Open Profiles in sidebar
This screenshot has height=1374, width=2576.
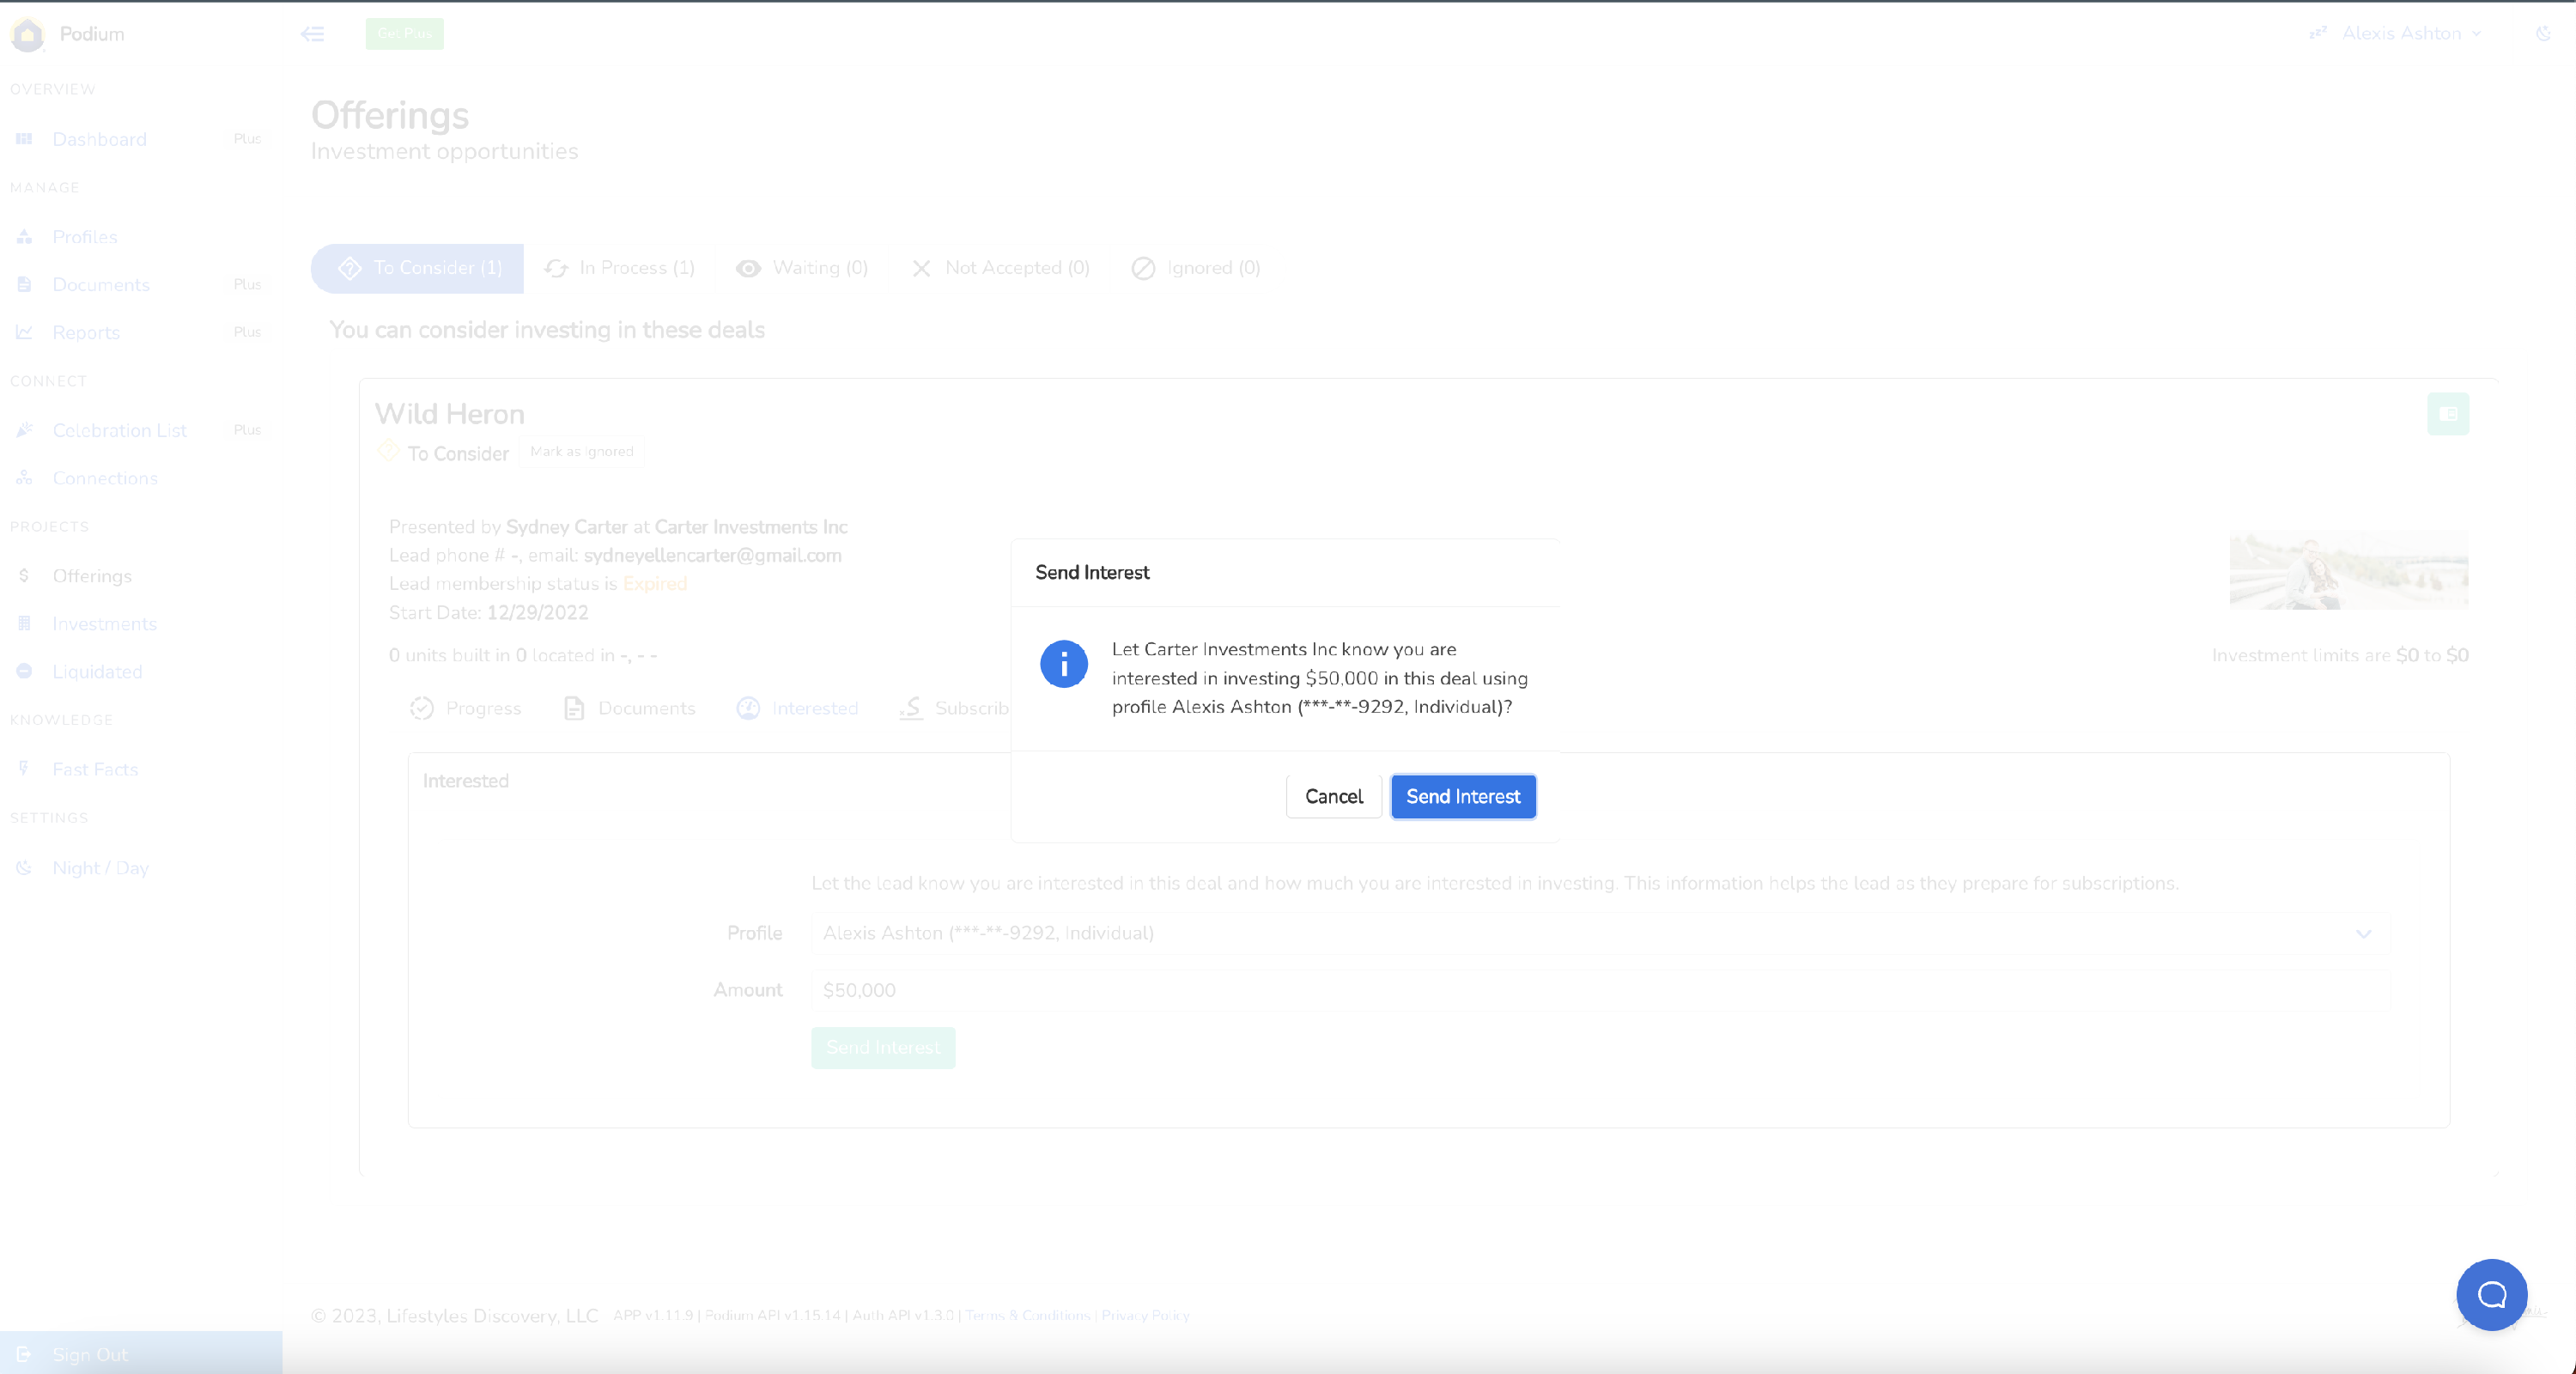[x=85, y=237]
